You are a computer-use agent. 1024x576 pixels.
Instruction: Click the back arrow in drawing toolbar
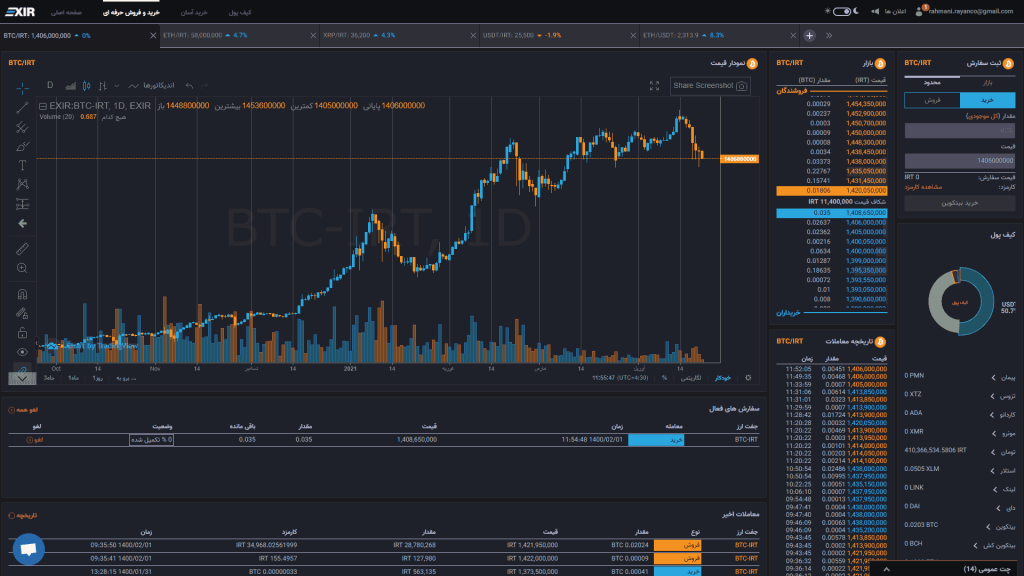pos(22,223)
